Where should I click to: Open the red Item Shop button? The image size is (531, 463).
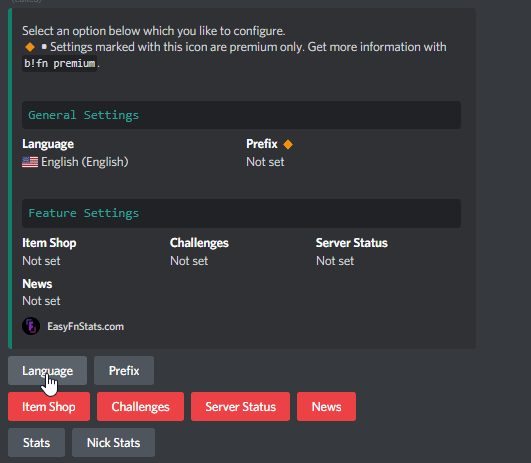[x=49, y=406]
